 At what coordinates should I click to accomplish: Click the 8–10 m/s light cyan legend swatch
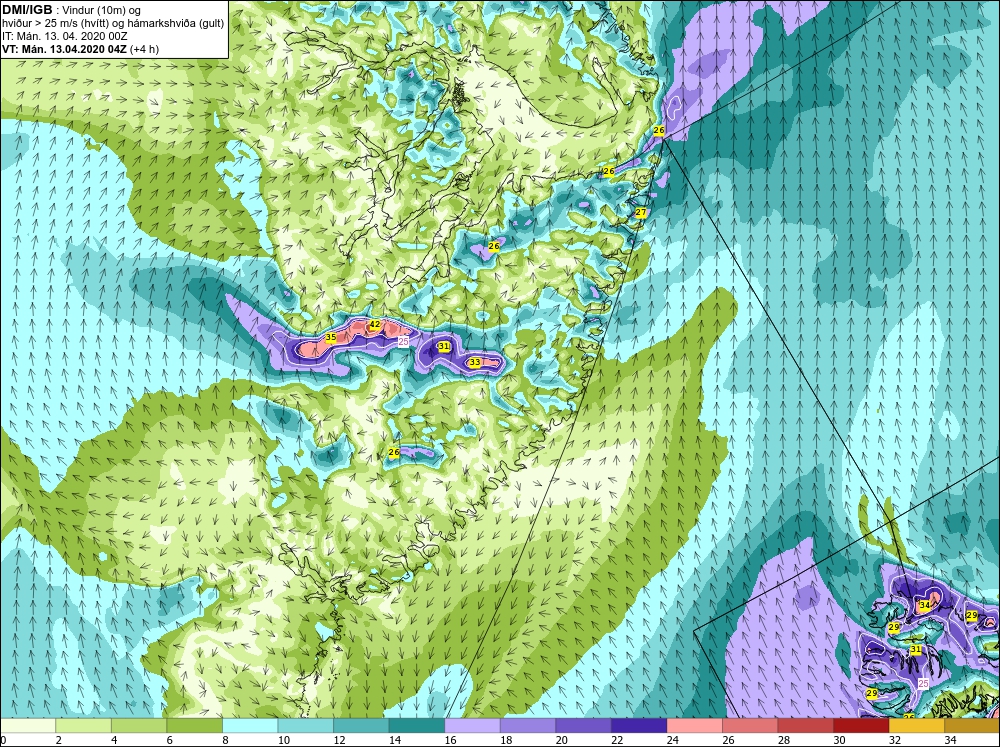pos(250,725)
